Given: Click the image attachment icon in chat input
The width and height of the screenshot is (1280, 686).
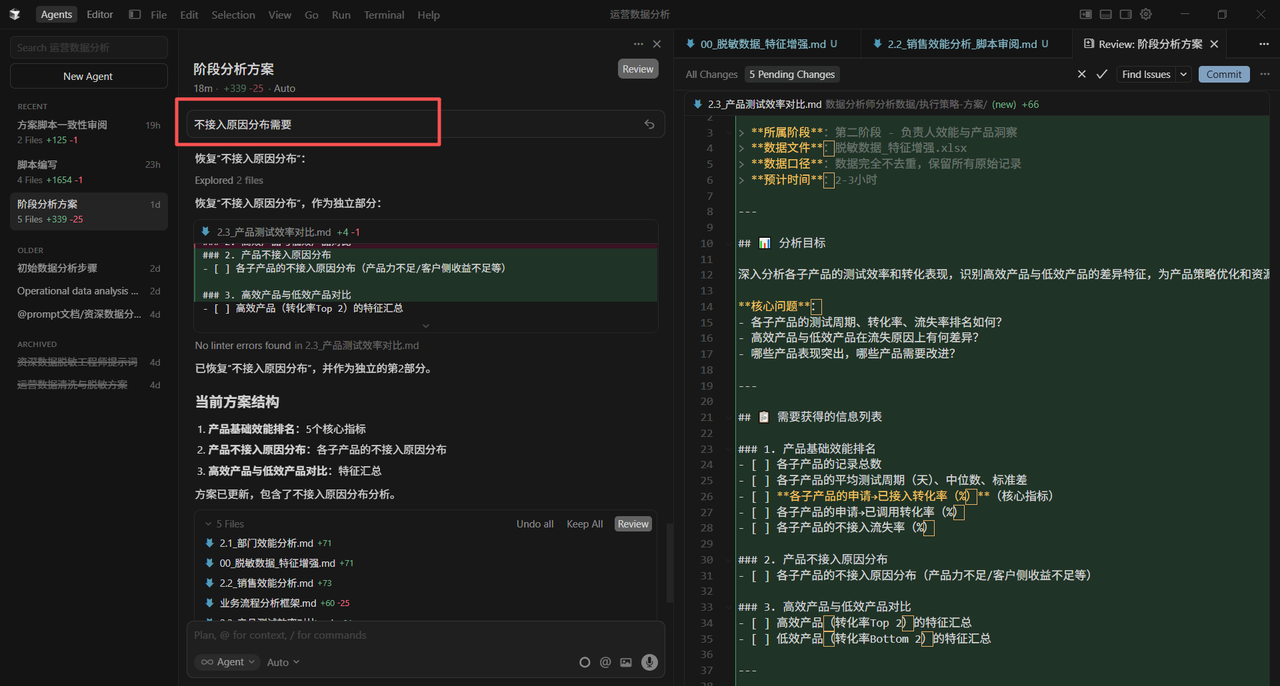Looking at the screenshot, I should [626, 662].
